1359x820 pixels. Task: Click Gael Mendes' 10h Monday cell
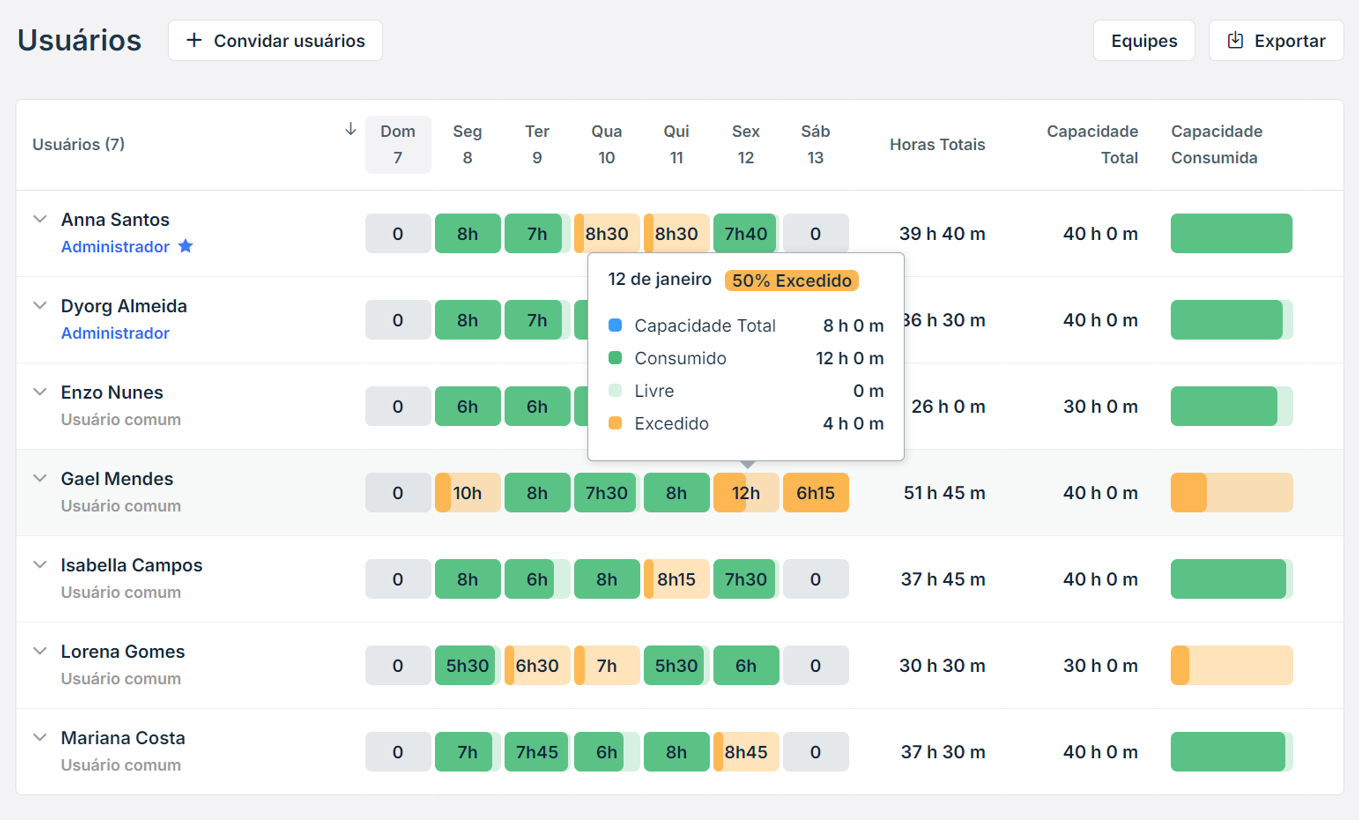(467, 493)
